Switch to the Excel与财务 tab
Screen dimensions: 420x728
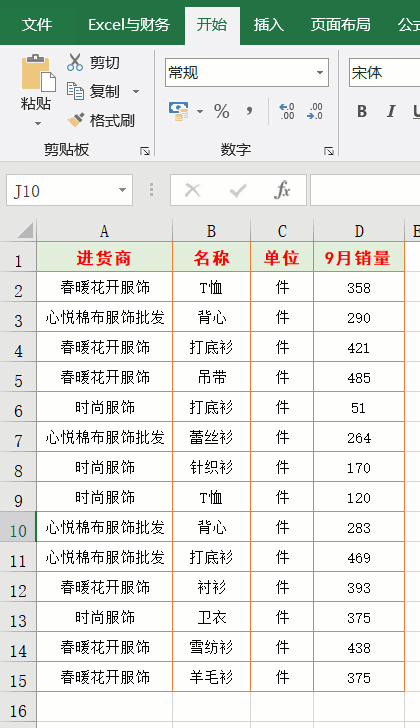[x=129, y=25]
